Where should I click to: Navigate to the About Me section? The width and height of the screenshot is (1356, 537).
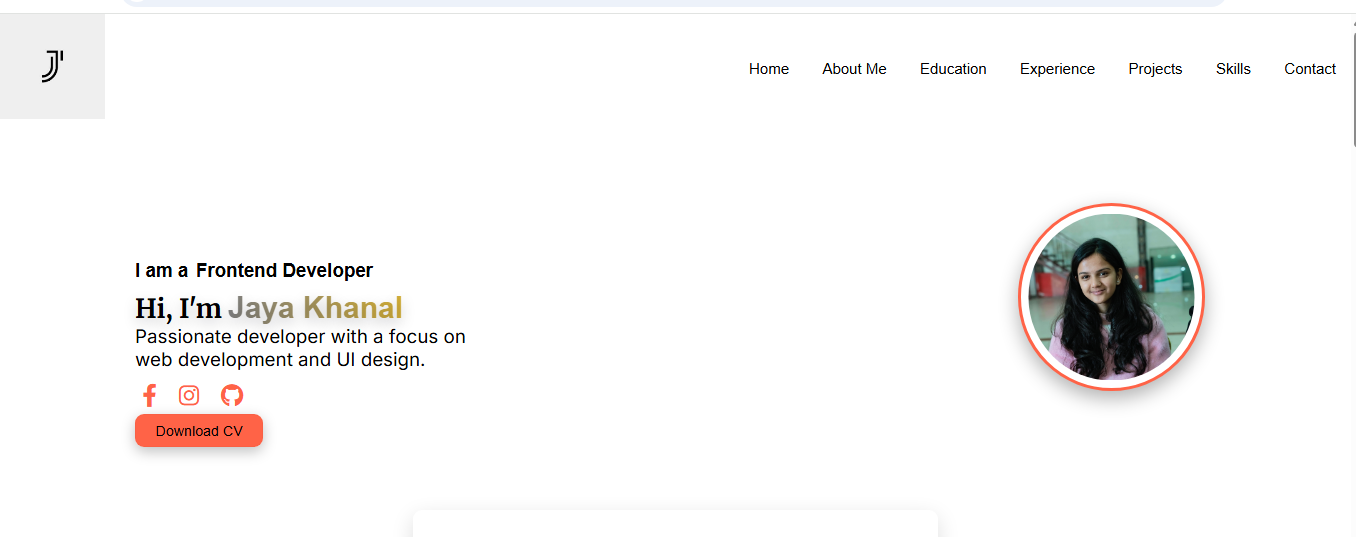point(854,69)
